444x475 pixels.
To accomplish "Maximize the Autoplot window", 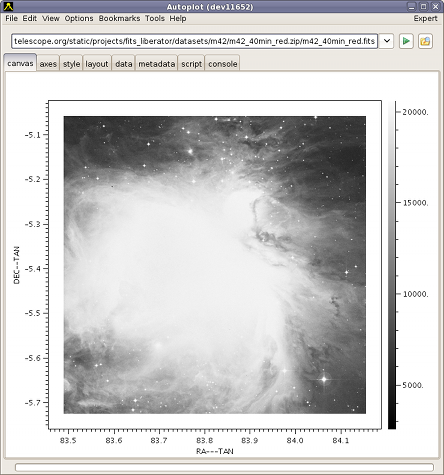I will pyautogui.click(x=423, y=6).
